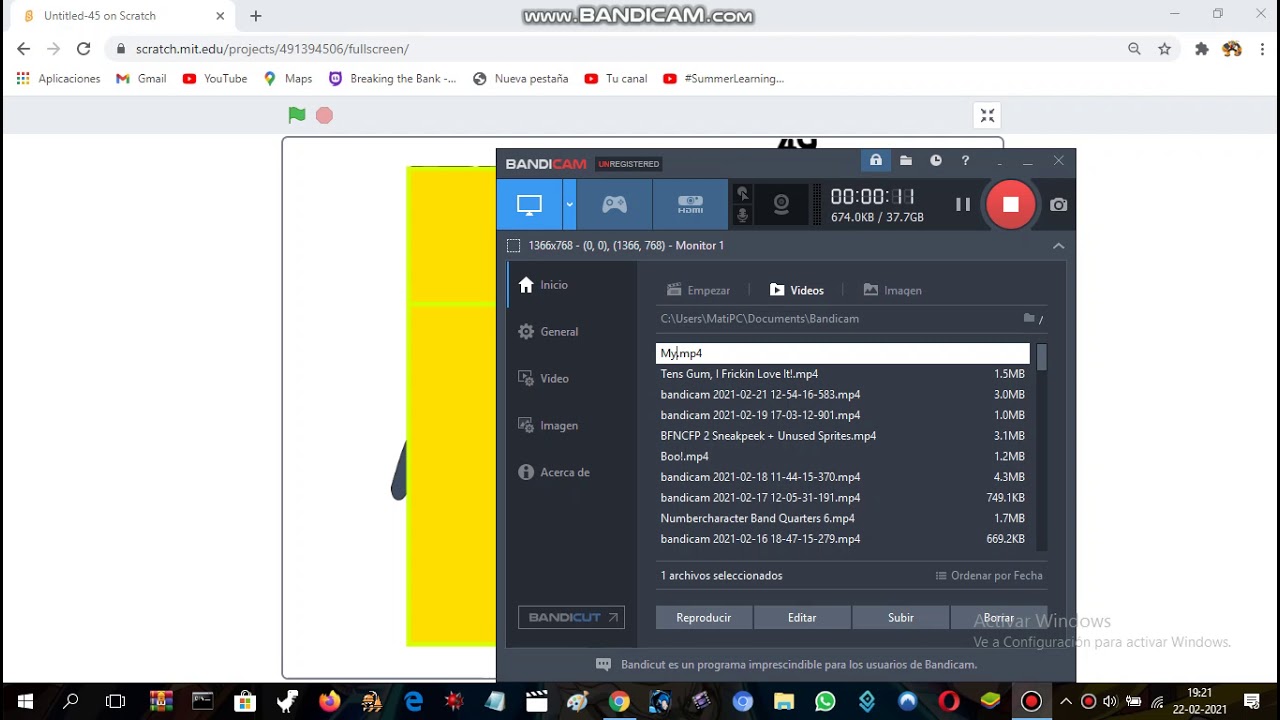Open Bandicam scheduled recording clock icon
The image size is (1280, 720).
936,161
